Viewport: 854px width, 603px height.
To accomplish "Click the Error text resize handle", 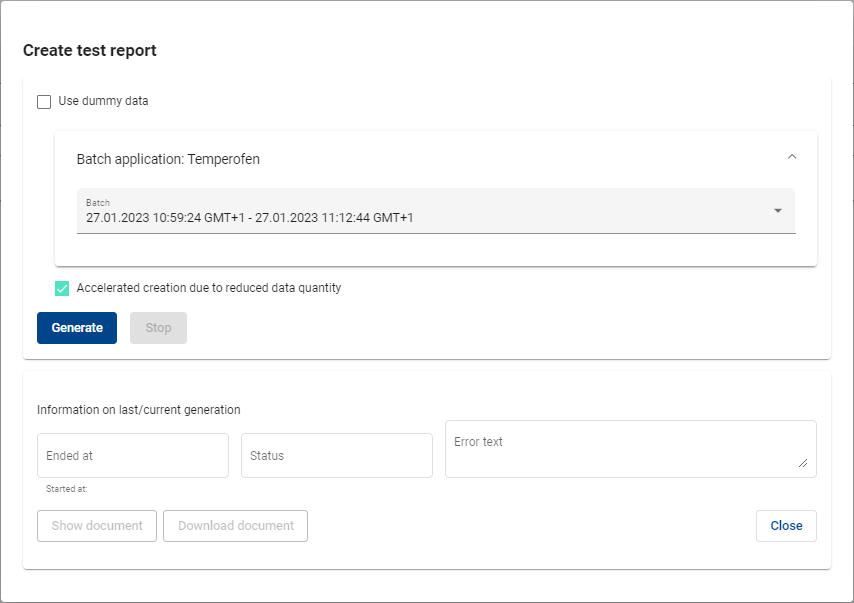I will point(802,463).
